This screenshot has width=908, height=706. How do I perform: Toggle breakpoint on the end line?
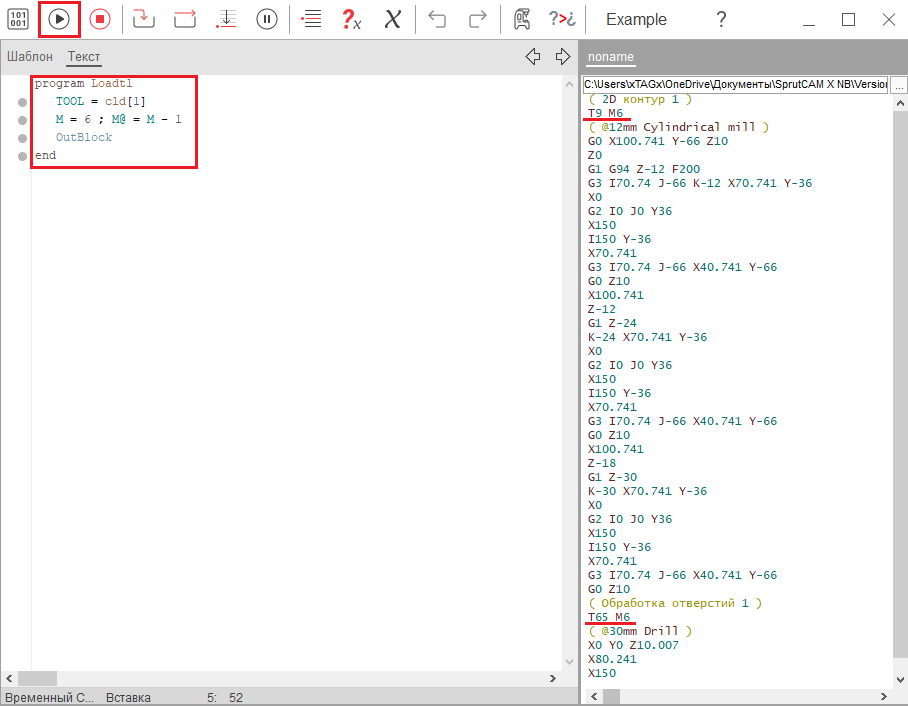22,156
